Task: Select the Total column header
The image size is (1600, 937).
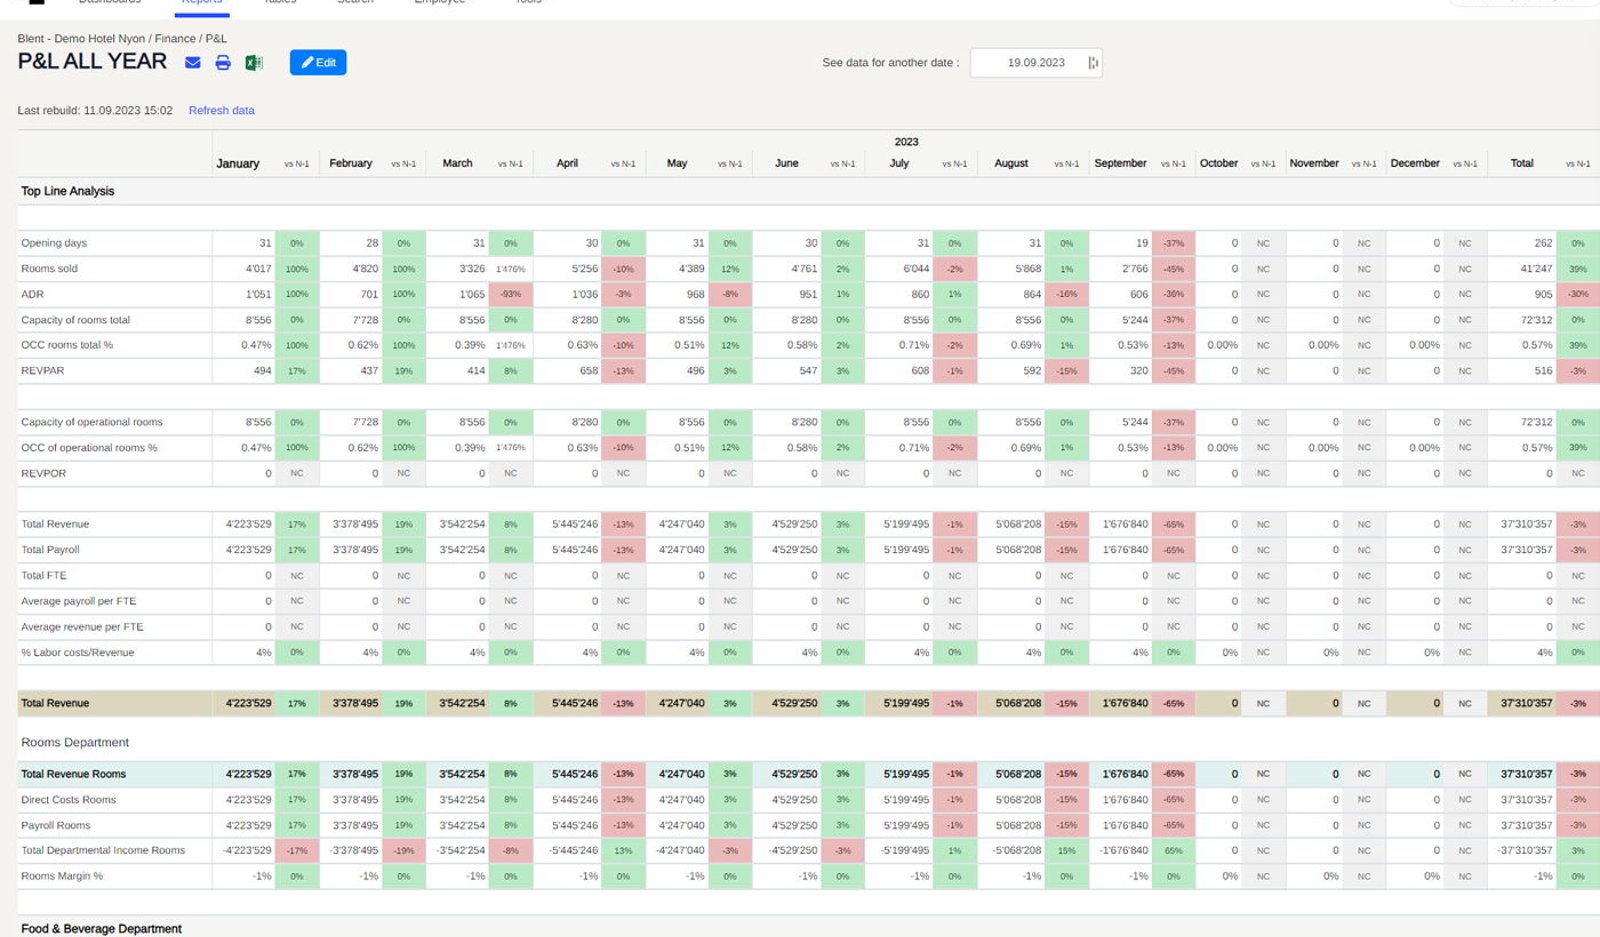Action: pos(1522,163)
